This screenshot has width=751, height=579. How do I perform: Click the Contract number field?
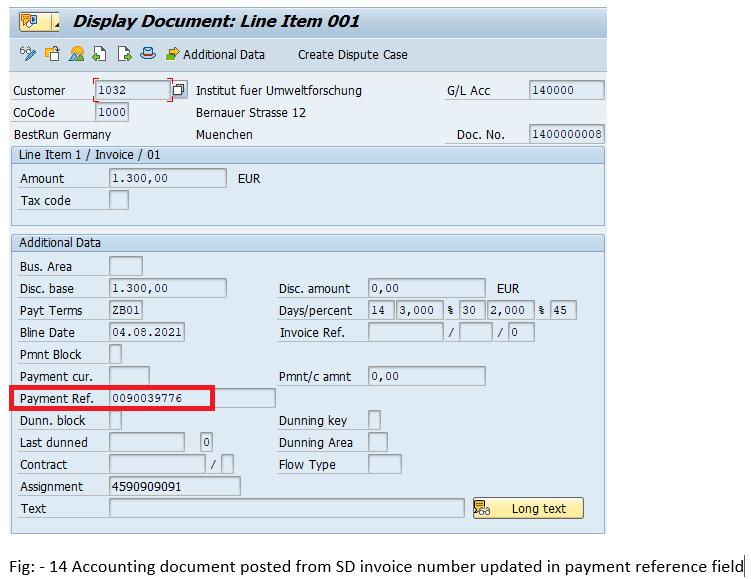tap(157, 465)
